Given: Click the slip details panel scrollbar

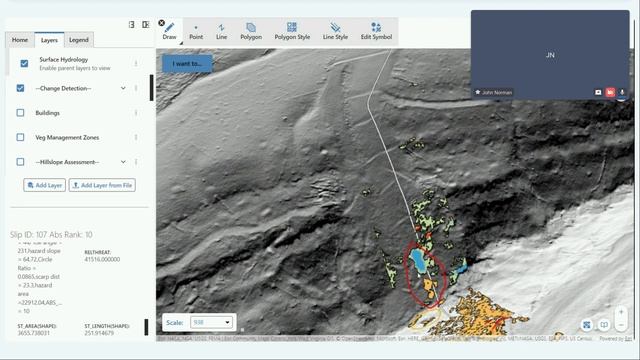Looking at the screenshot, I should click(146, 327).
